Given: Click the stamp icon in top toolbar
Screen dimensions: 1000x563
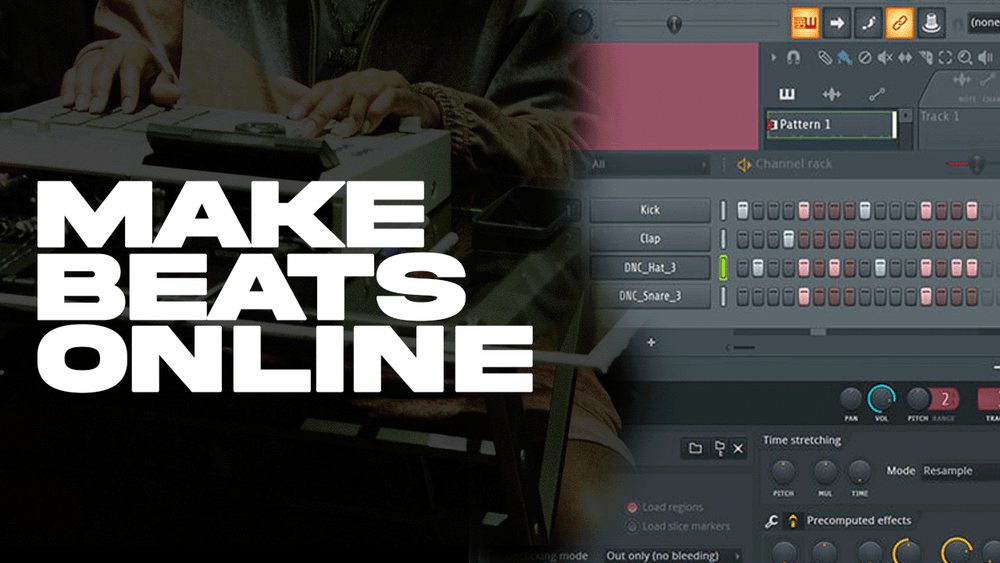Looking at the screenshot, I should pyautogui.click(x=932, y=21).
